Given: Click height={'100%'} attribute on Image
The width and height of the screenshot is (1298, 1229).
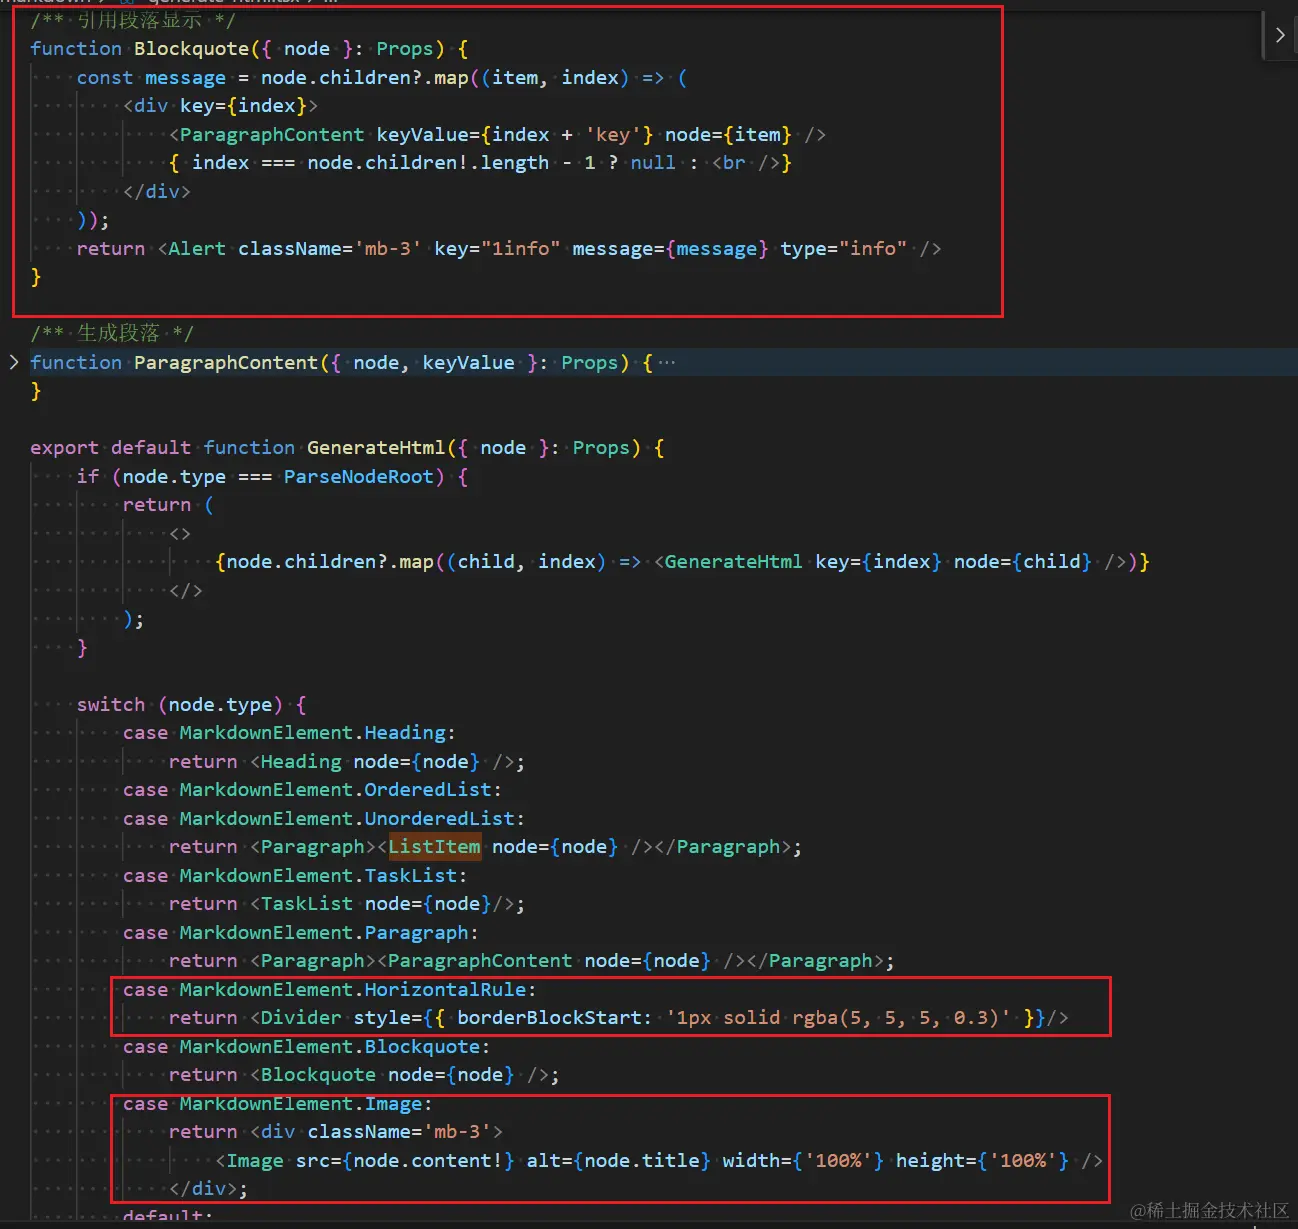Looking at the screenshot, I should [x=982, y=1161].
